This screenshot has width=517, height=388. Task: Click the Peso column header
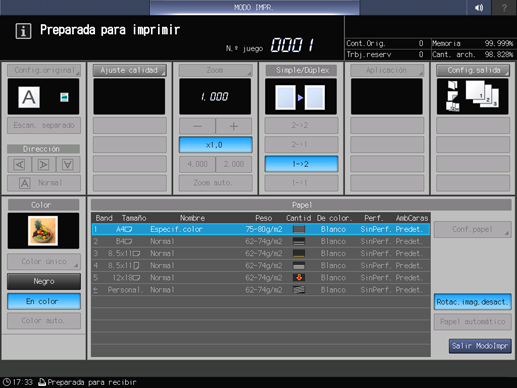tap(264, 218)
